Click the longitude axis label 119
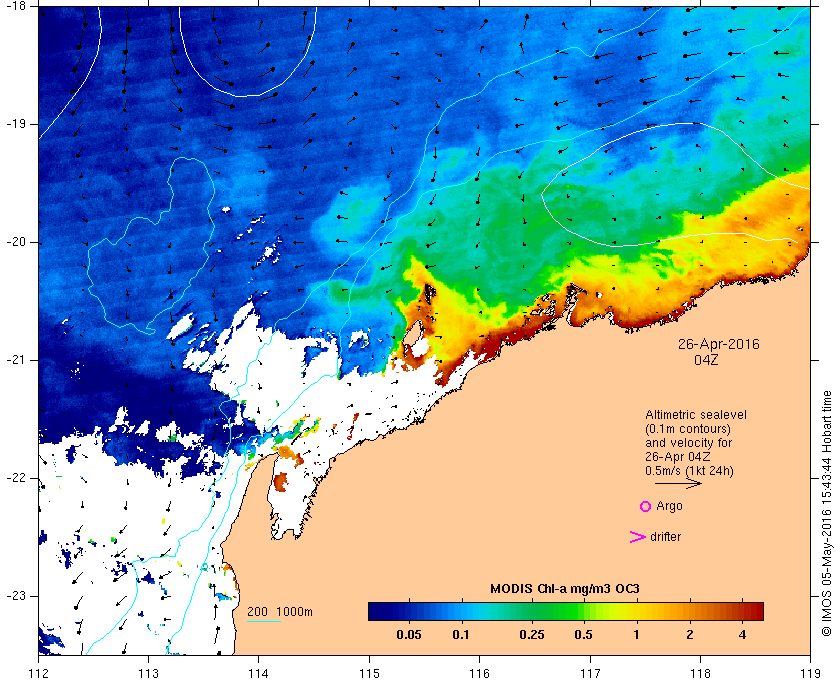The image size is (840, 680). (811, 673)
